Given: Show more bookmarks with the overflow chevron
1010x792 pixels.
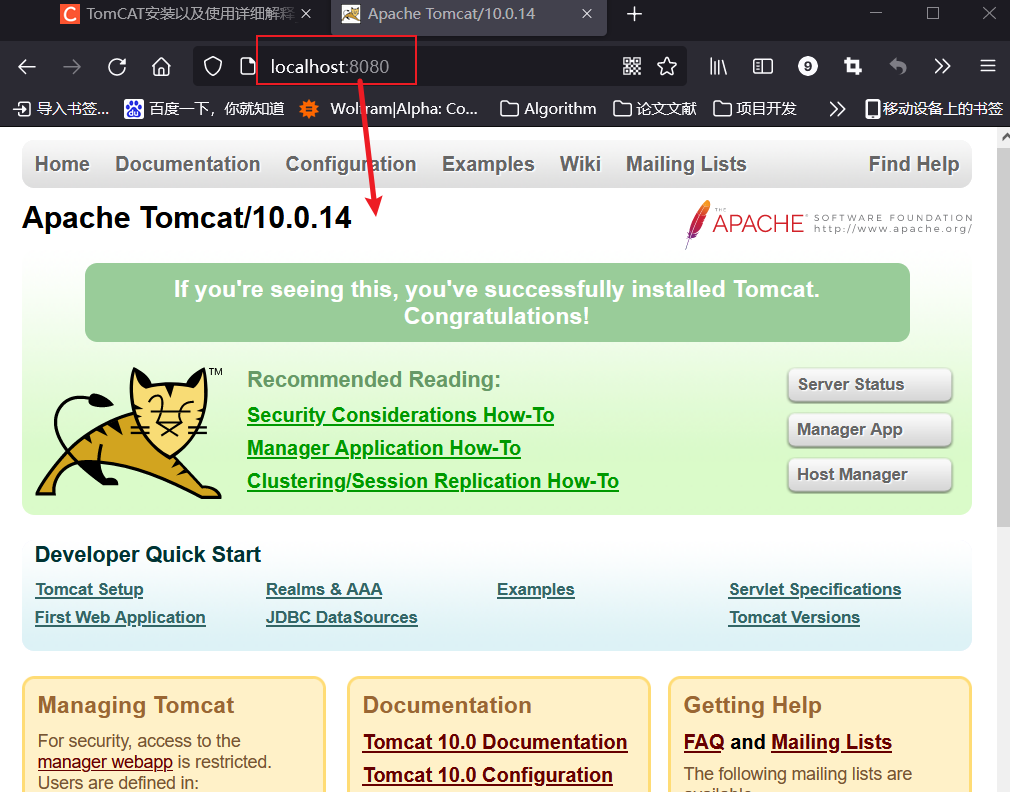Looking at the screenshot, I should (837, 109).
